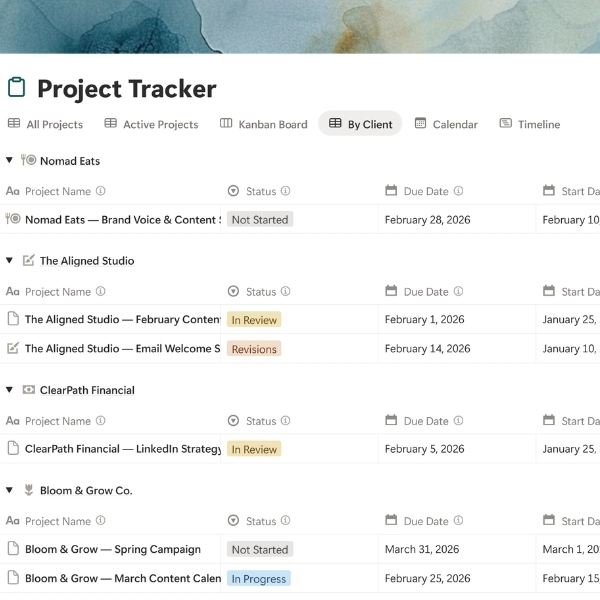The width and height of the screenshot is (600, 600).
Task: Click the February 28, 2026 due date cell
Action: click(x=428, y=220)
